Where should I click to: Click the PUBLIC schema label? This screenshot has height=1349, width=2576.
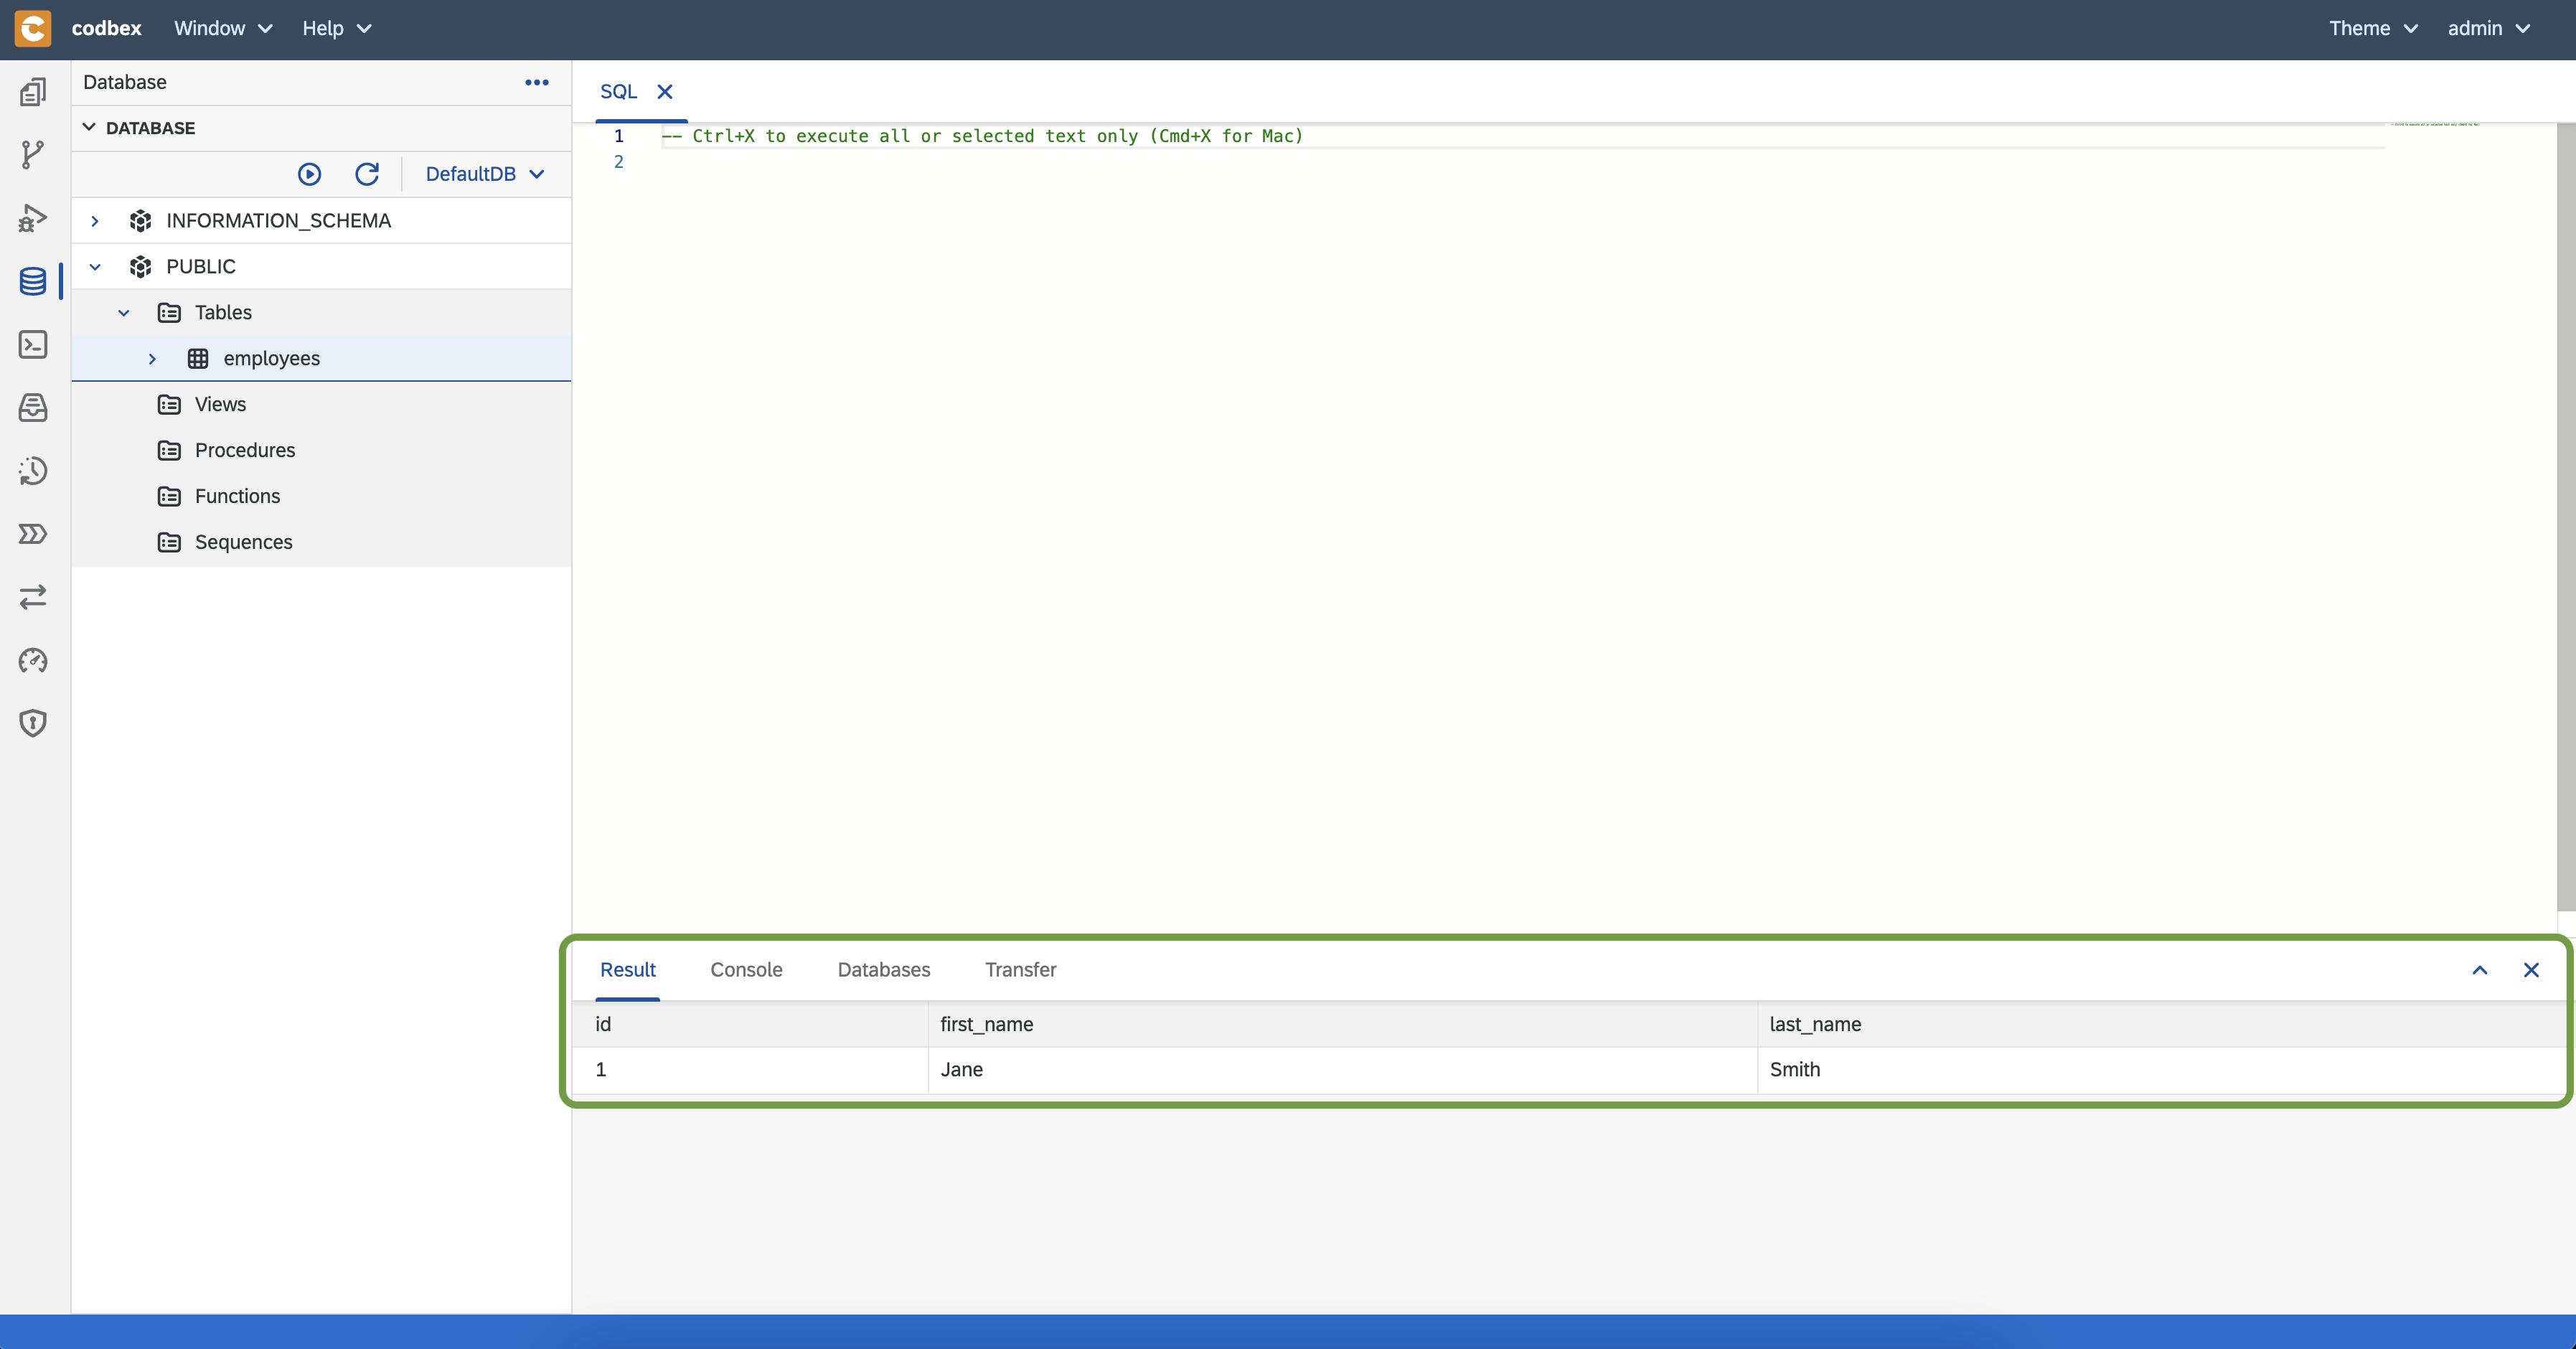click(201, 267)
